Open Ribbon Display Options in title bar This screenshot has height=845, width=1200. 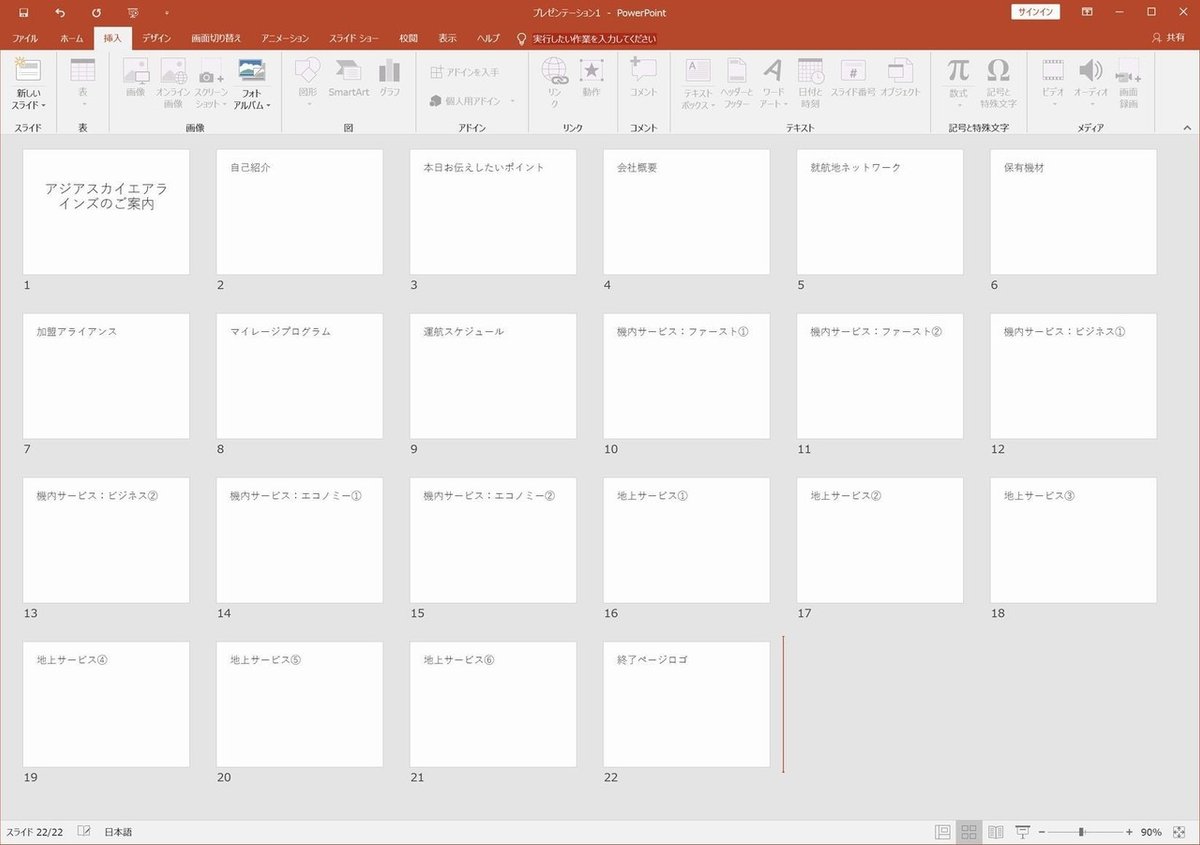1087,12
